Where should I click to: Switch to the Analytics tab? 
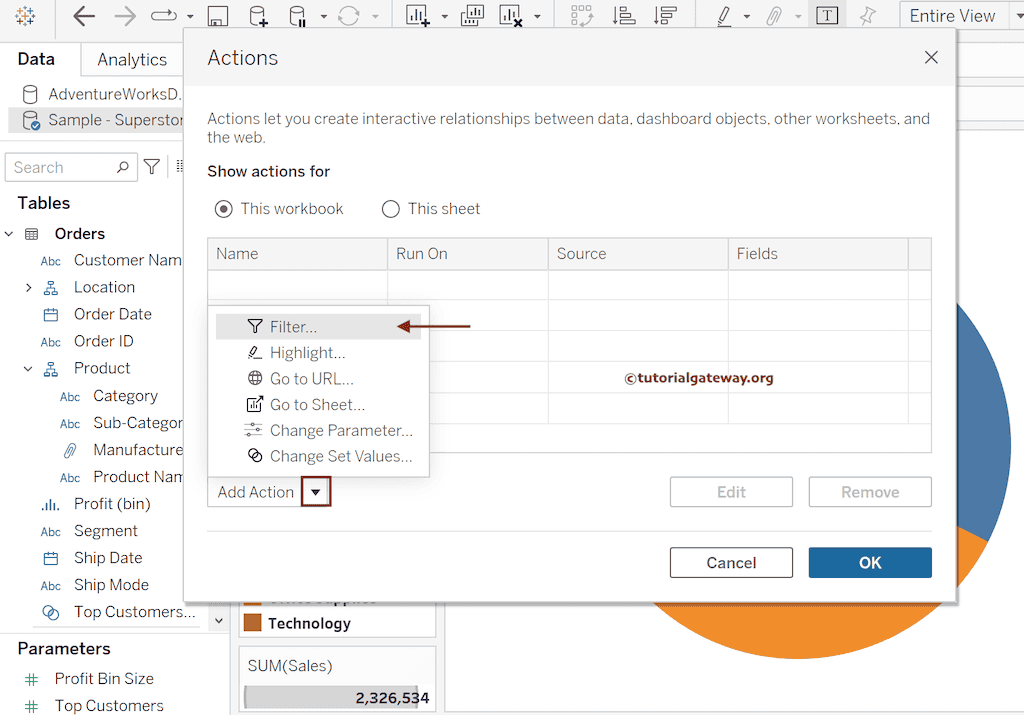pyautogui.click(x=132, y=60)
